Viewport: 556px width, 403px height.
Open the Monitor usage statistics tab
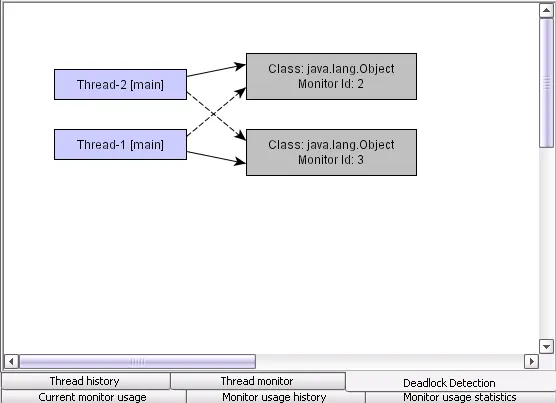(x=460, y=397)
